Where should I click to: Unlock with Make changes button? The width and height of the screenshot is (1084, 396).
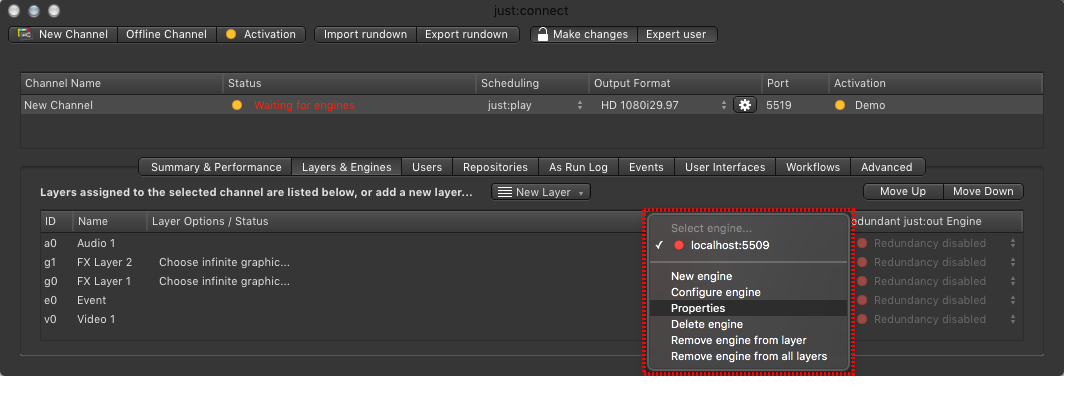pyautogui.click(x=583, y=34)
